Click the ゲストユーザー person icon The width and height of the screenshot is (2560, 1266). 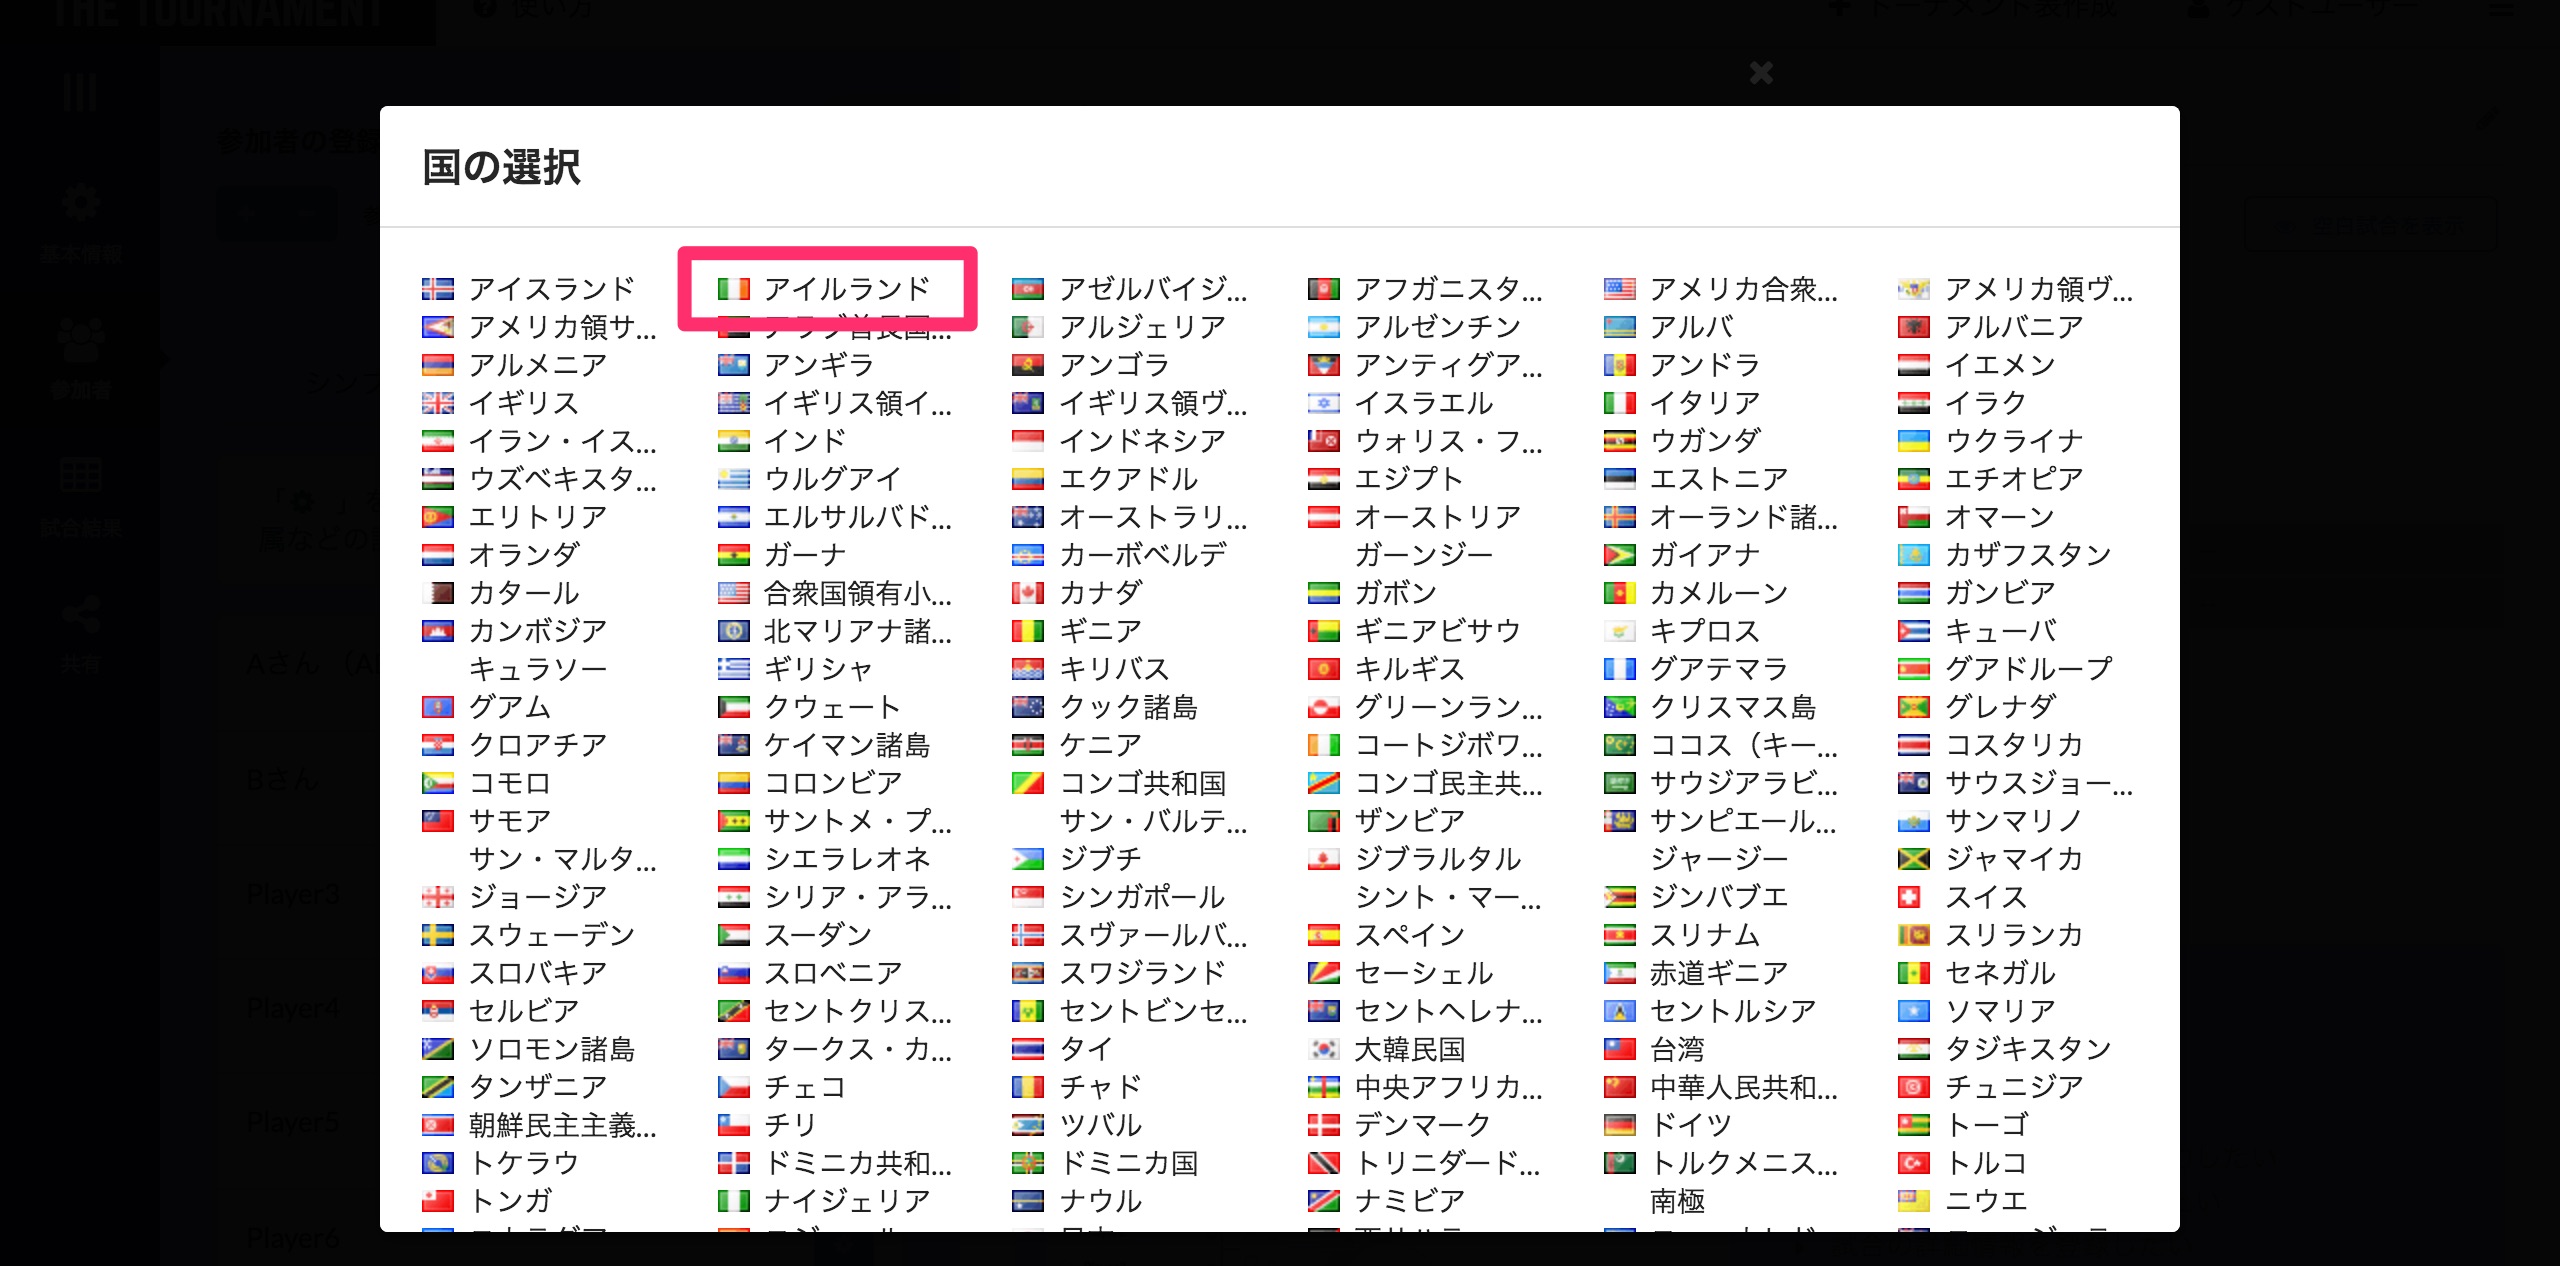tap(2200, 8)
